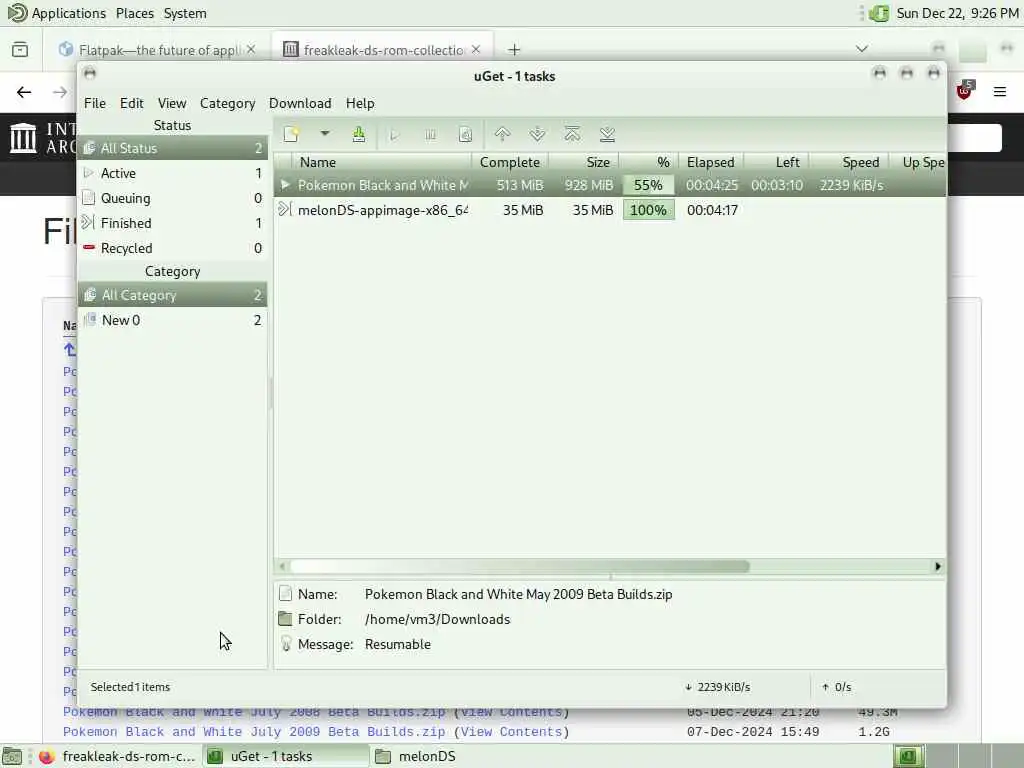Click the new download toolbar icon
Viewport: 1024px width, 768px height.
pos(291,135)
